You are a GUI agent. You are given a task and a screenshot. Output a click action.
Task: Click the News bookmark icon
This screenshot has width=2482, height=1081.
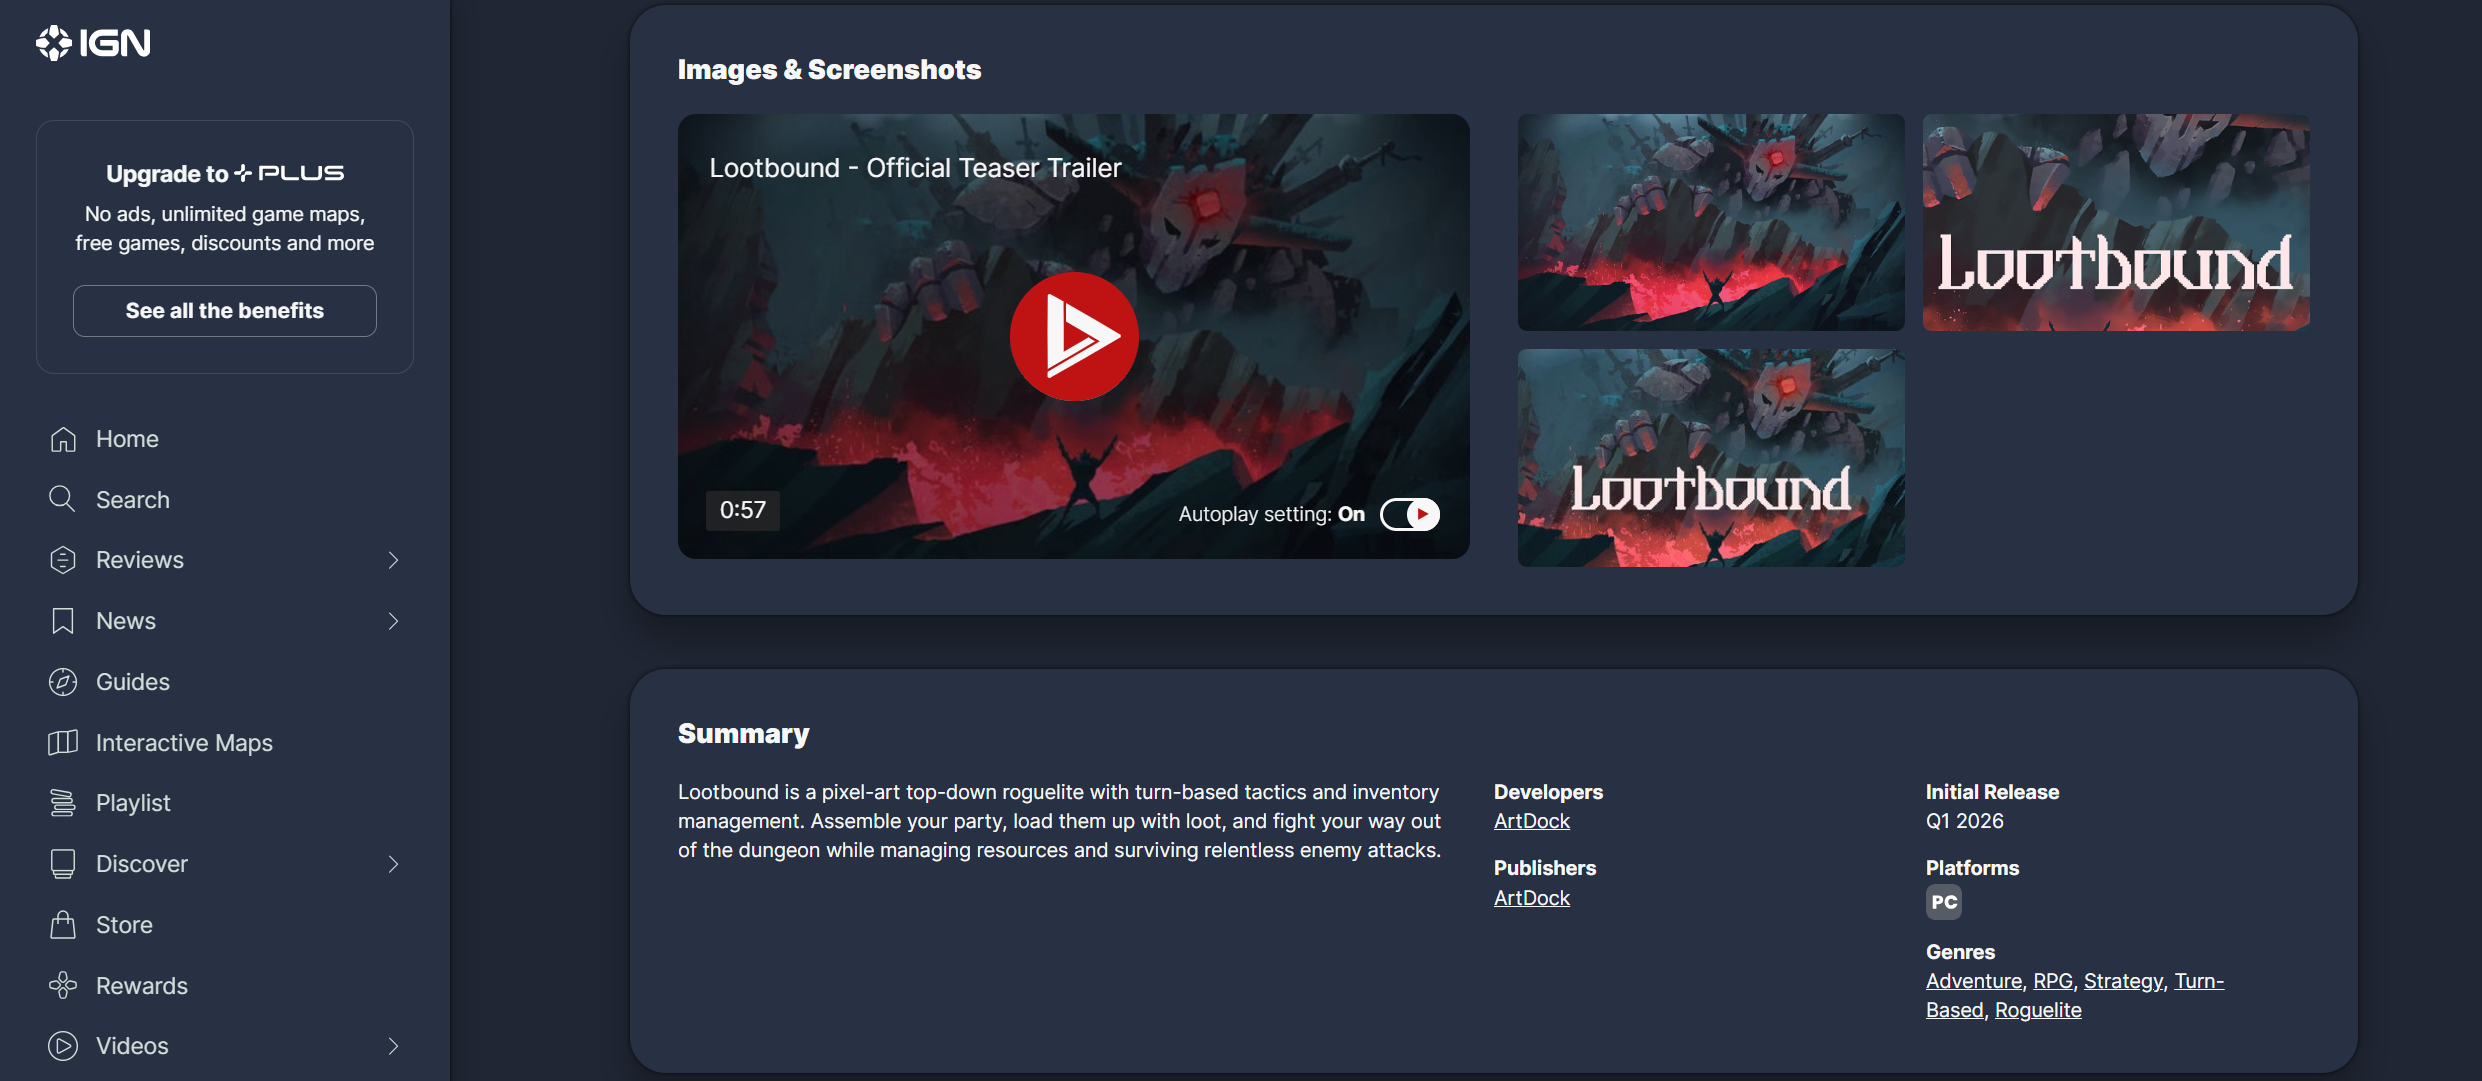pyautogui.click(x=63, y=621)
